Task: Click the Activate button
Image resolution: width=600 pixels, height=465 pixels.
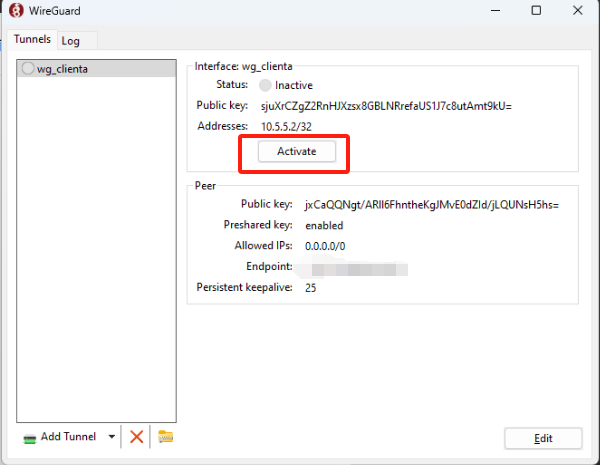Action: coord(296,151)
